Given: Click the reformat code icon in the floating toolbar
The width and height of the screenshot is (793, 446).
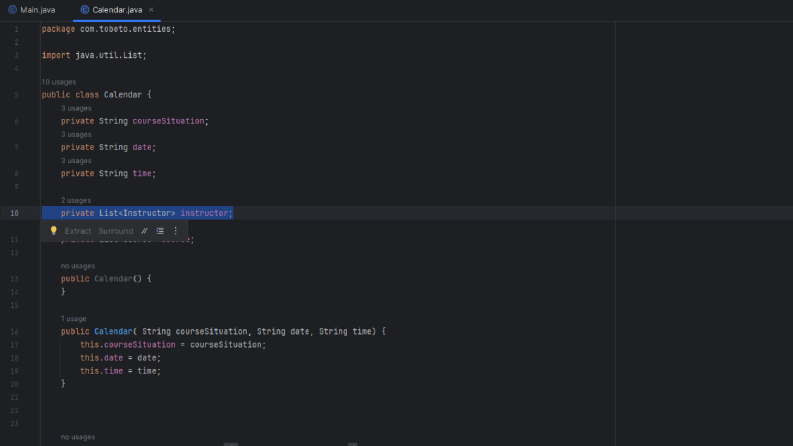Looking at the screenshot, I should [160, 231].
